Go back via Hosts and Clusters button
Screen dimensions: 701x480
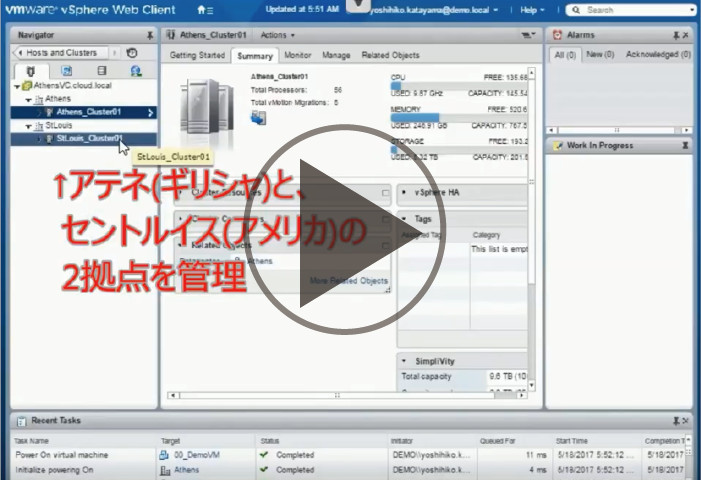click(61, 53)
